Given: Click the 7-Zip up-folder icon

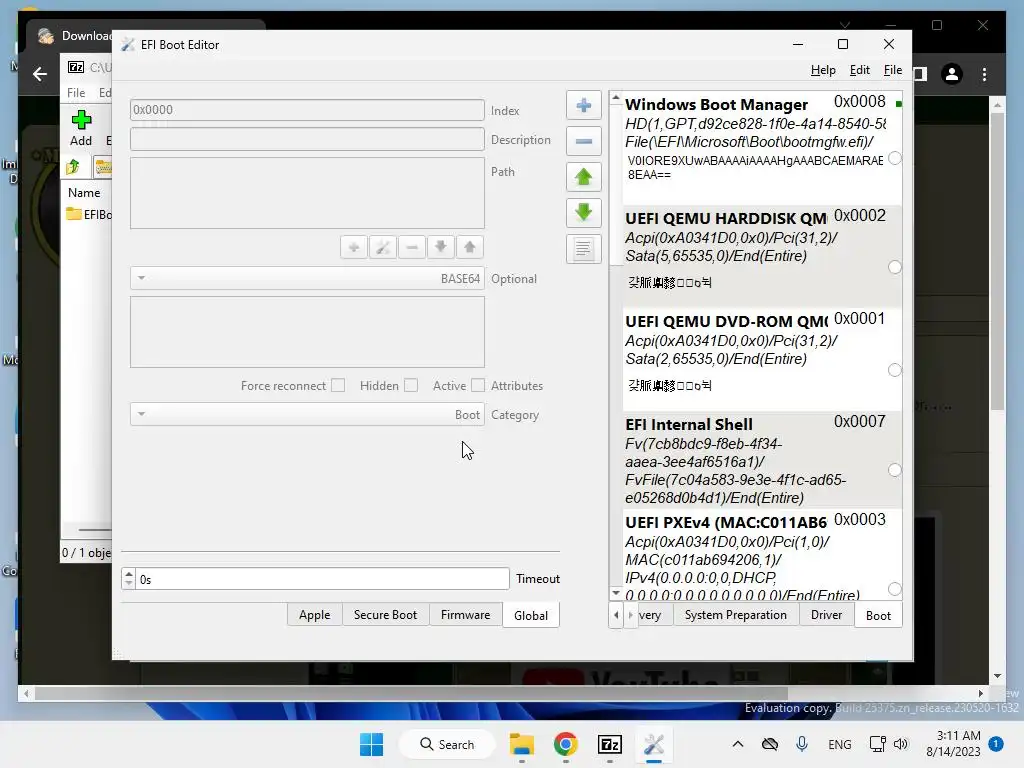Looking at the screenshot, I should [73, 167].
